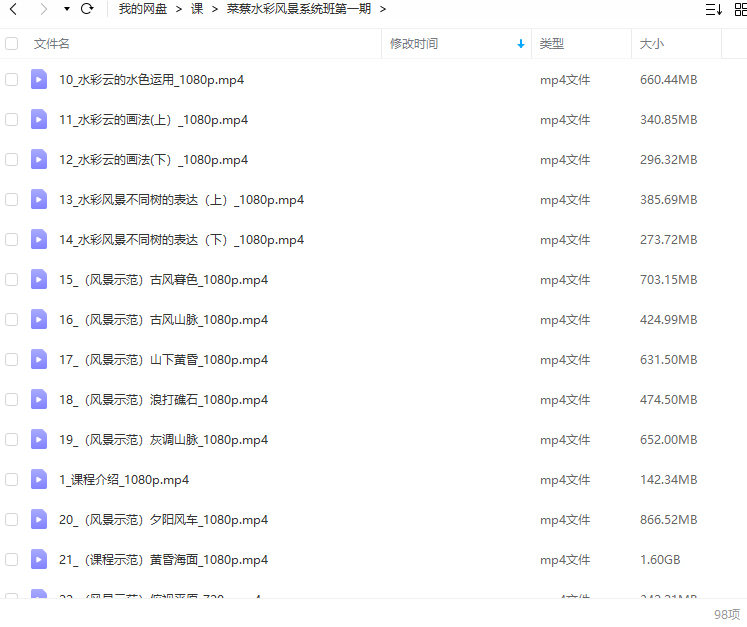Open the sort order icon menu
This screenshot has height=627, width=747.
[x=713, y=9]
